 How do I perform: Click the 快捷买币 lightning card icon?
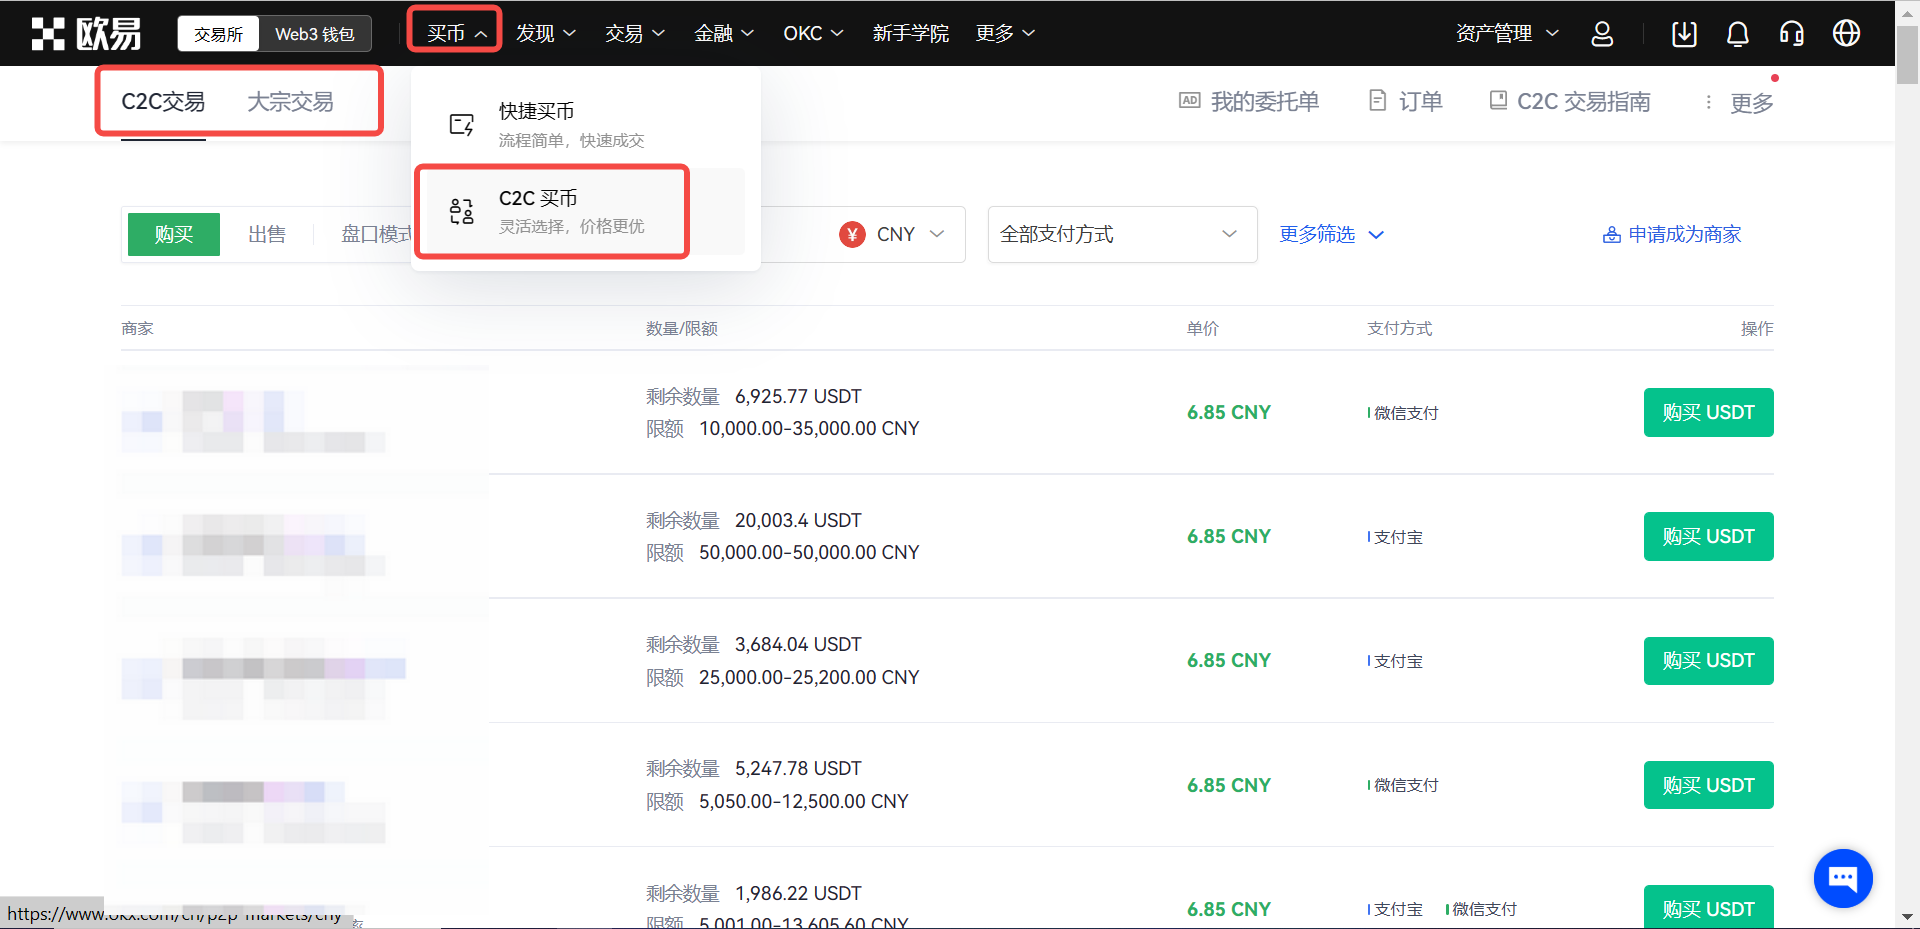(461, 125)
